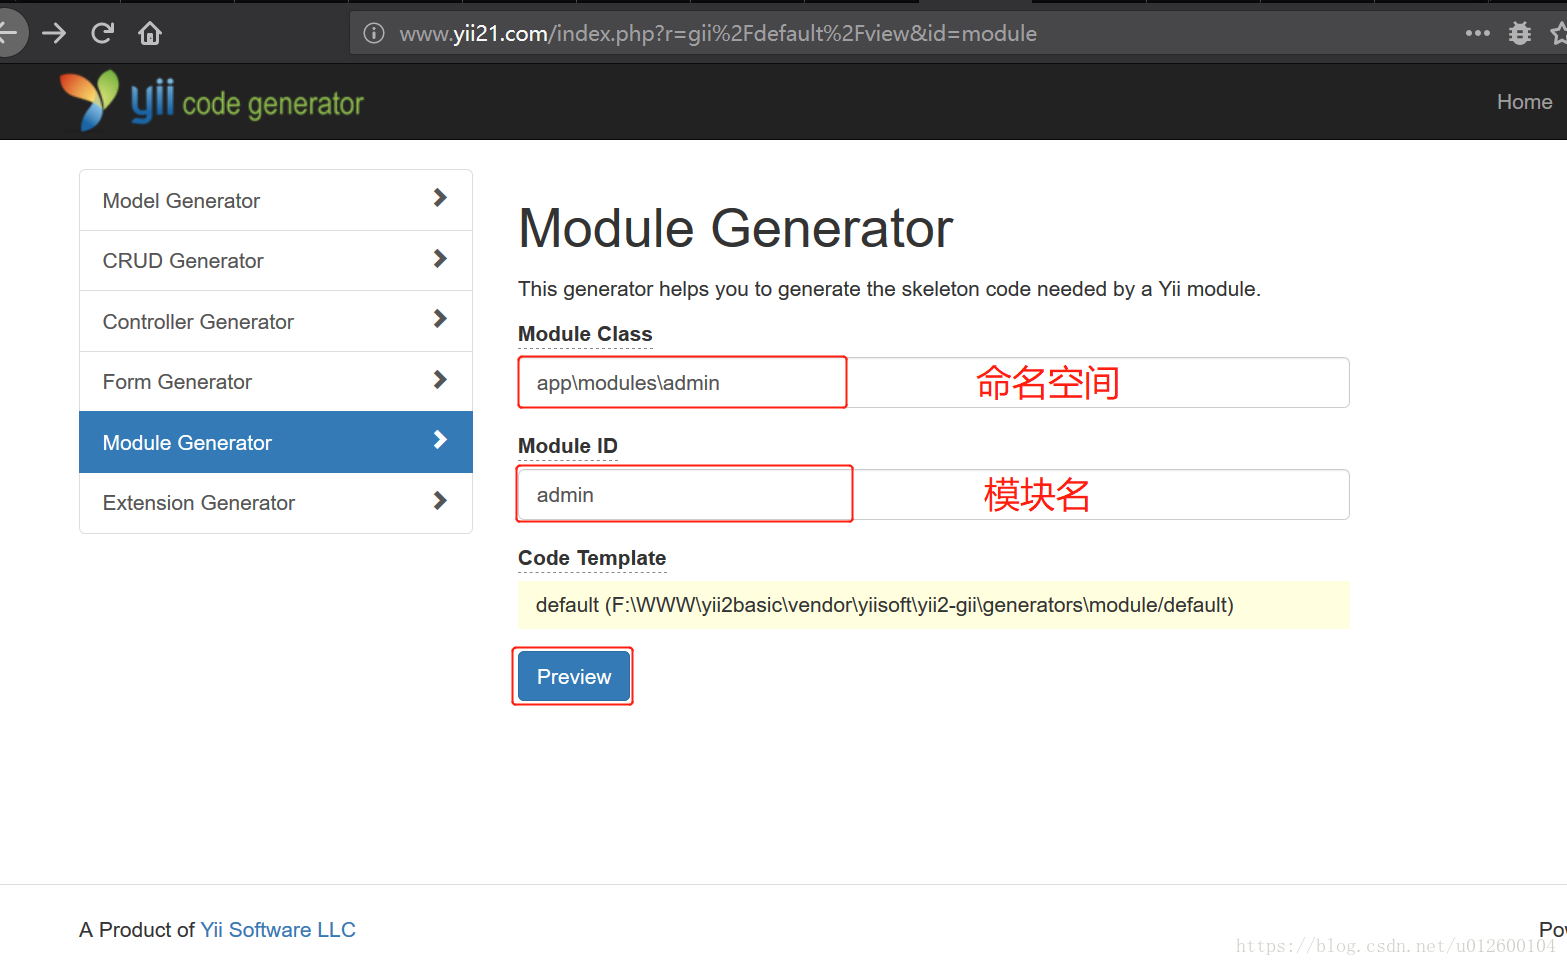Go to the browser home page icon
The image size is (1567, 966).
[150, 33]
